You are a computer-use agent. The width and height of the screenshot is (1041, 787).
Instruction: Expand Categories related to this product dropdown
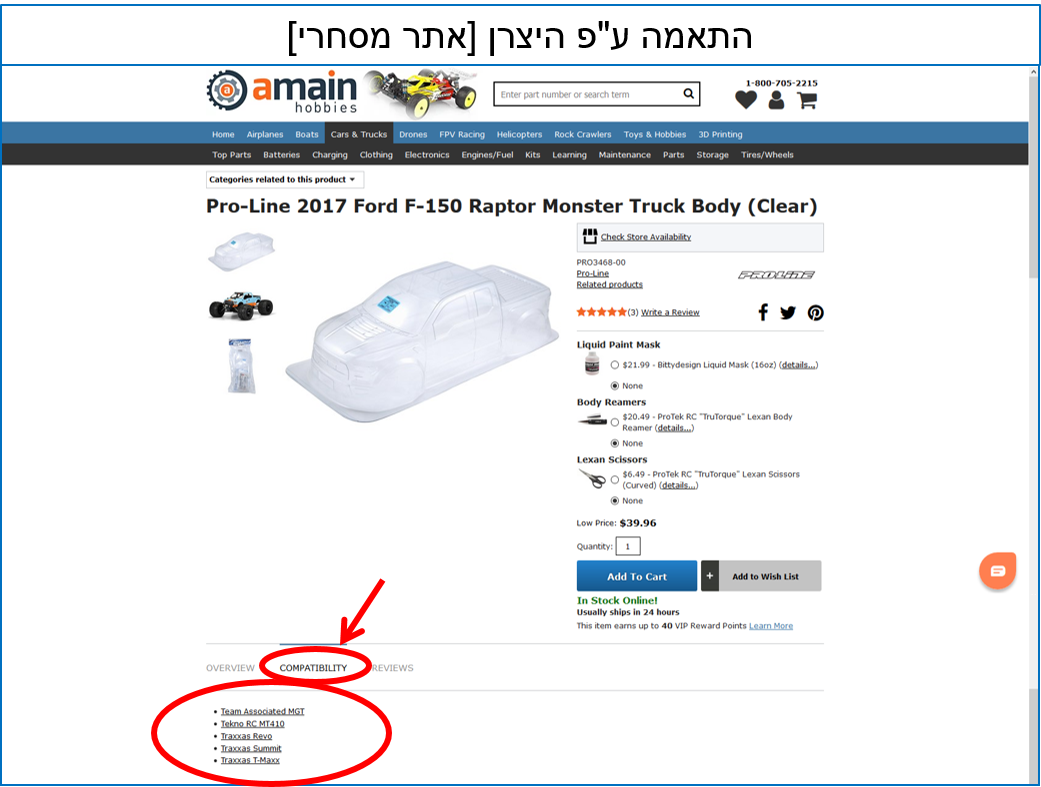point(285,179)
